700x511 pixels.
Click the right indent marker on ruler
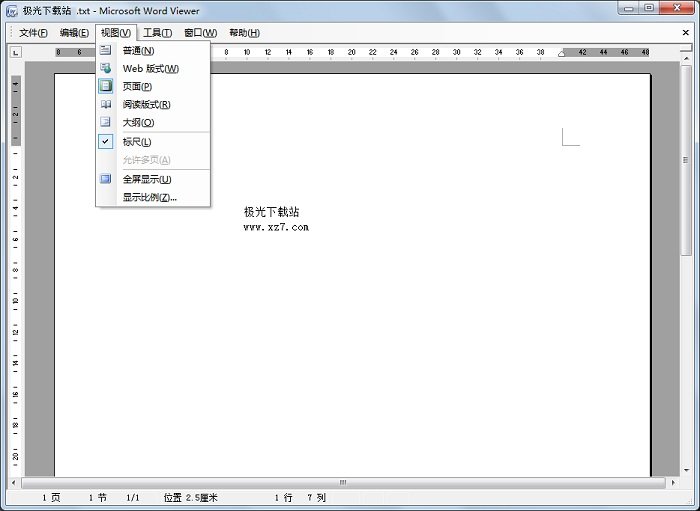pyautogui.click(x=562, y=54)
